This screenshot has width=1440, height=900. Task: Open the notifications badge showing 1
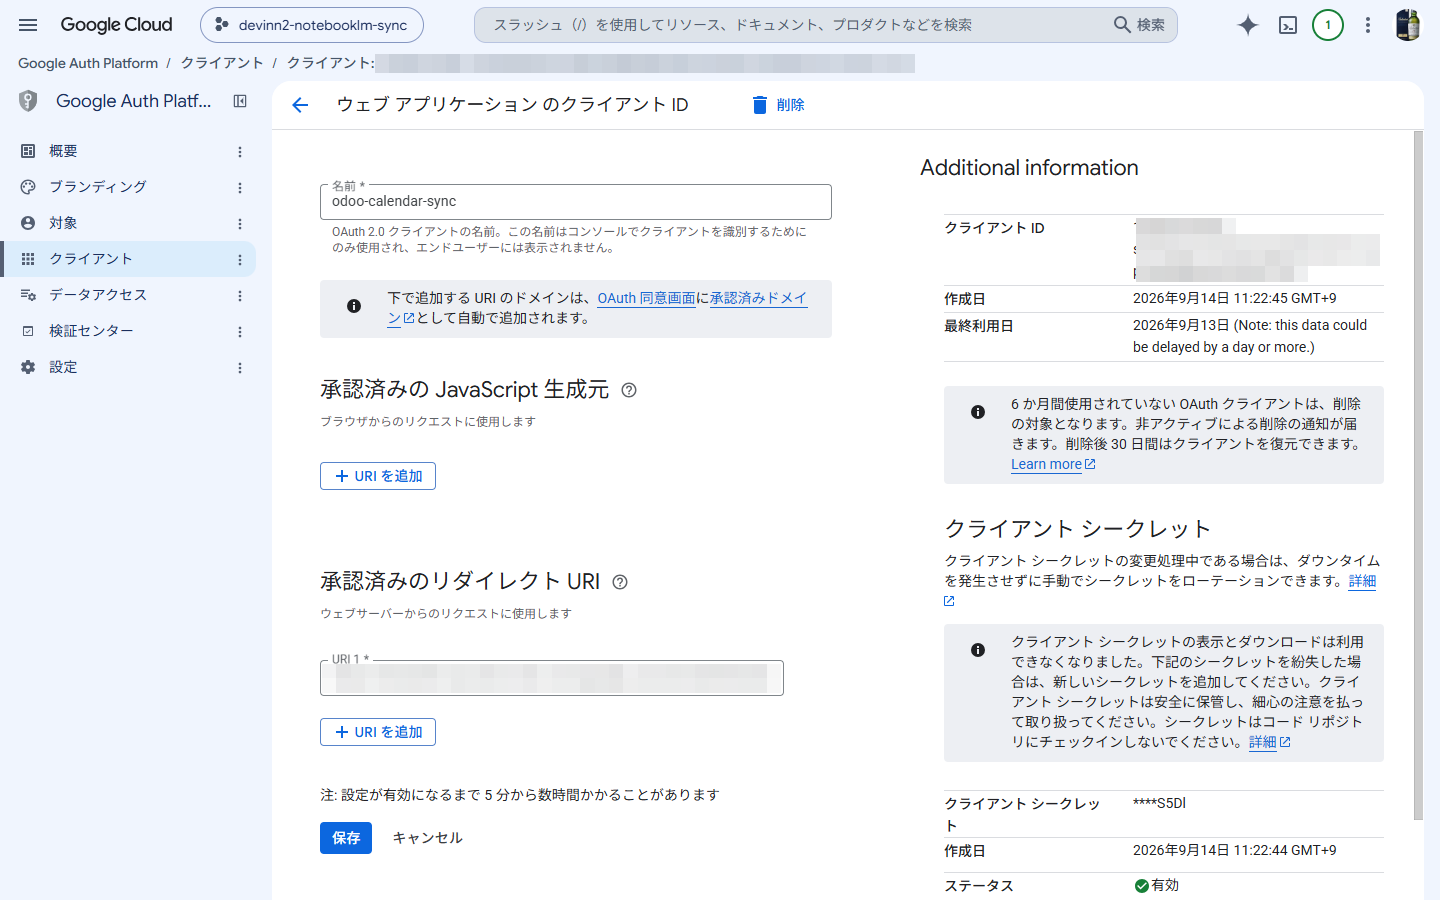(x=1328, y=25)
